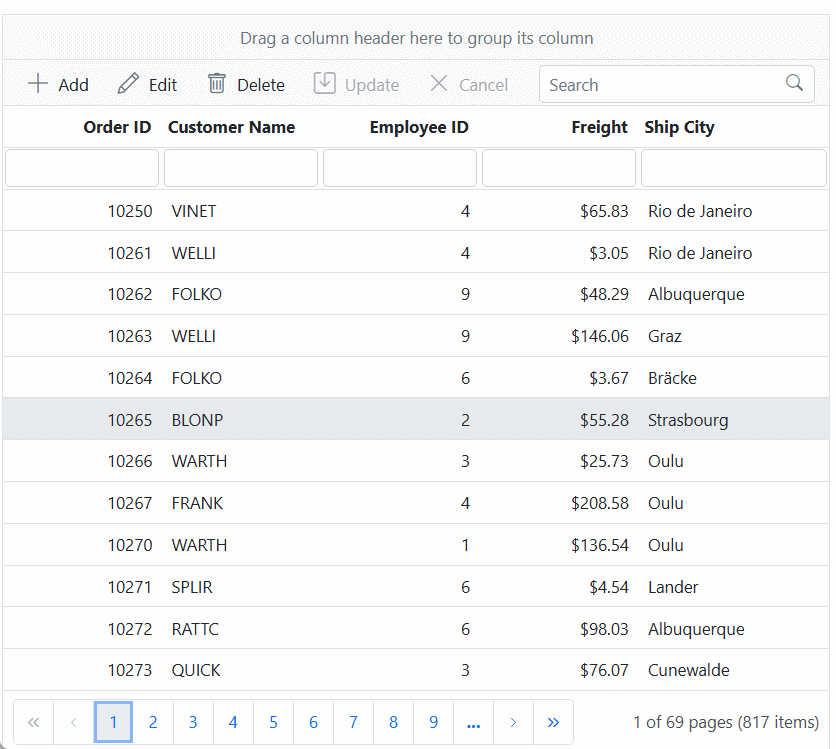836x749 pixels.
Task: Click the Ship City filter input box
Action: click(x=733, y=167)
